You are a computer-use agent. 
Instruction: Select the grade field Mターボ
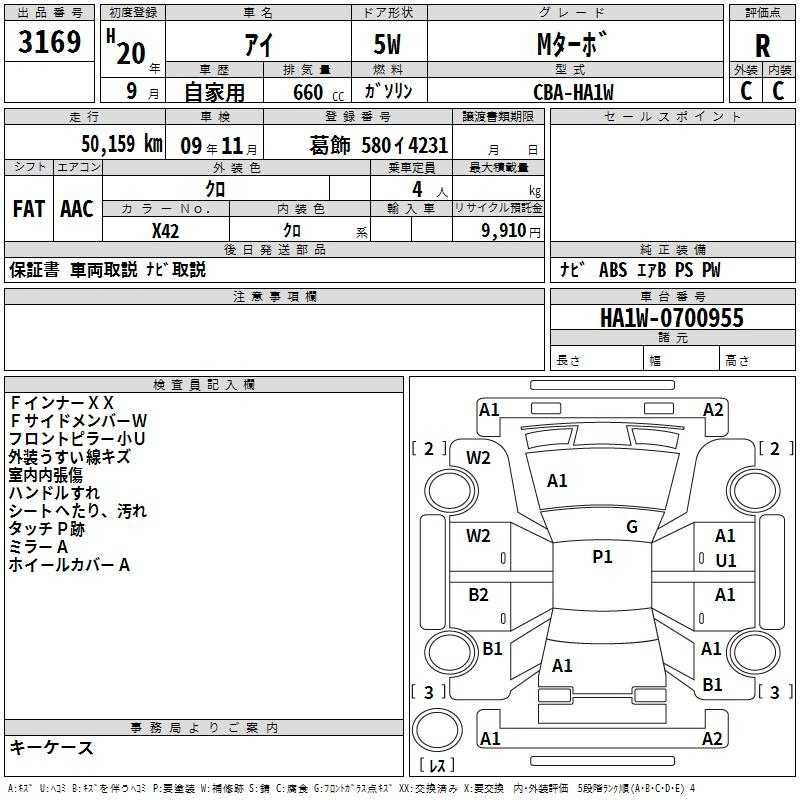(x=572, y=46)
